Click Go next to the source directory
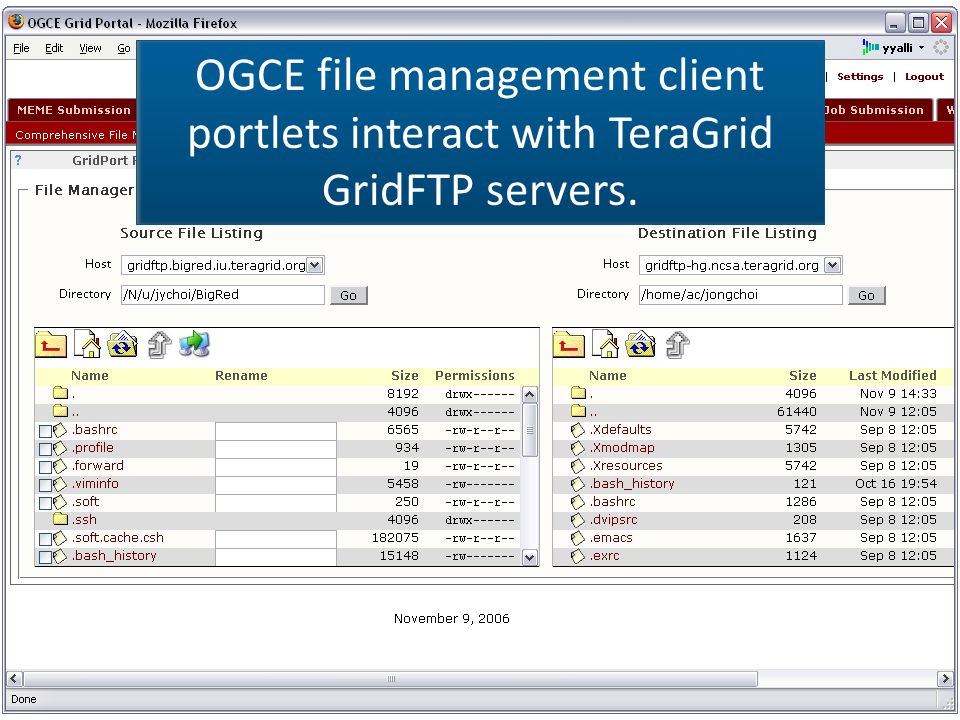The width and height of the screenshot is (960, 720). (x=348, y=295)
